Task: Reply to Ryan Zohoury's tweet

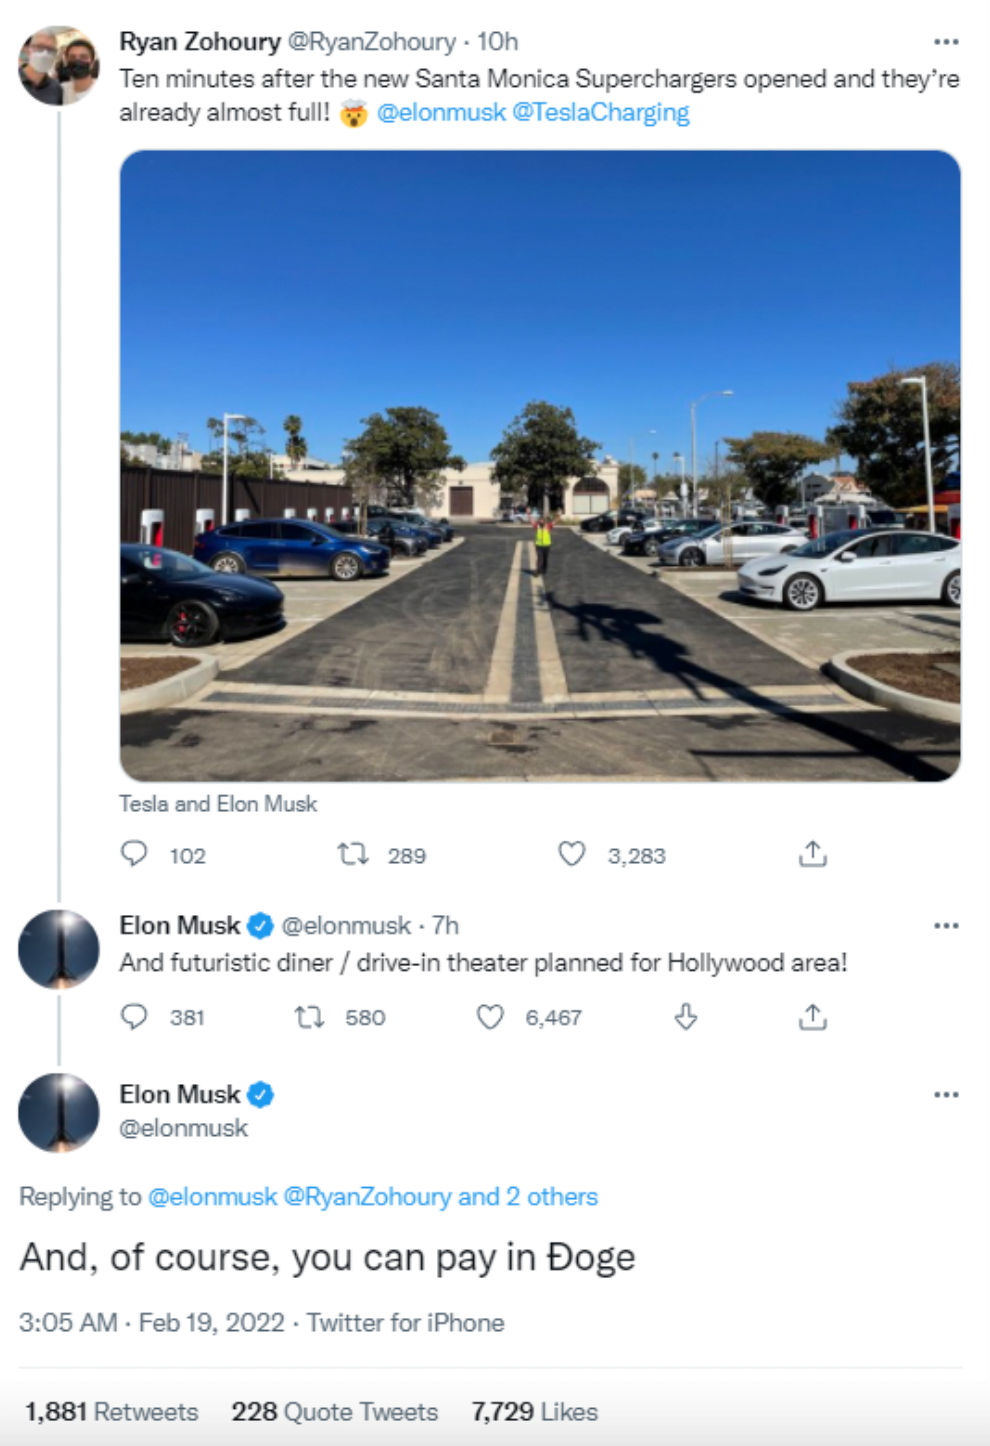Action: pos(134,854)
